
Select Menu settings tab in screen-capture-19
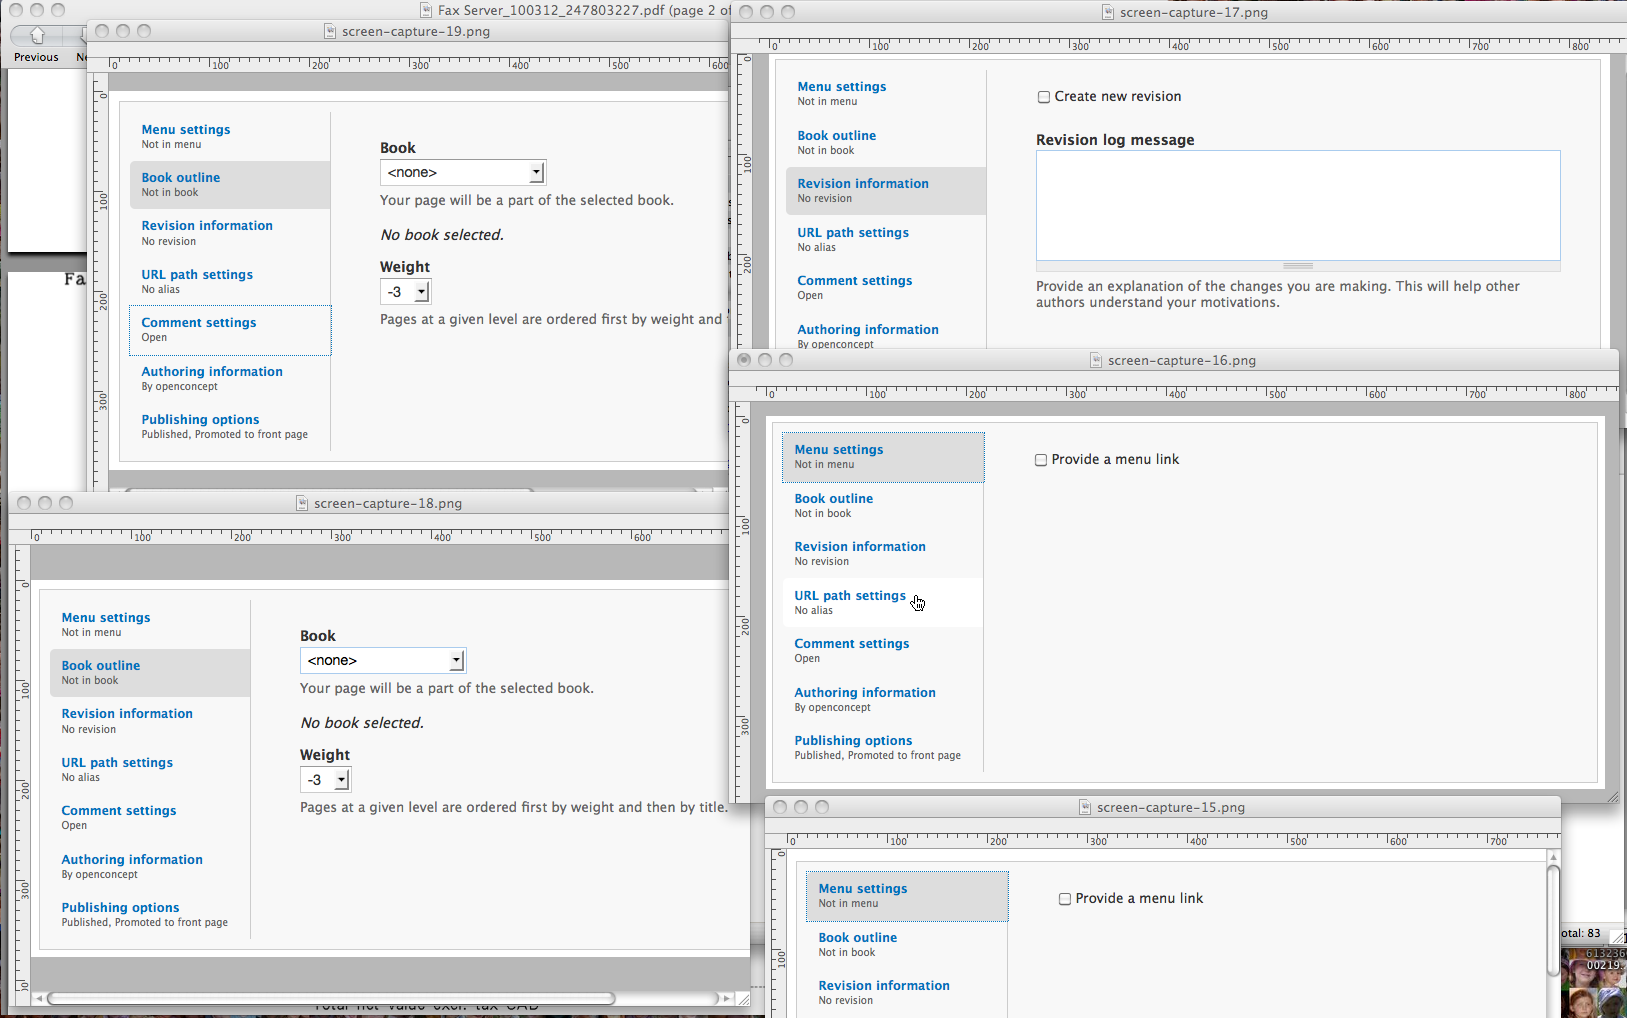230,136
